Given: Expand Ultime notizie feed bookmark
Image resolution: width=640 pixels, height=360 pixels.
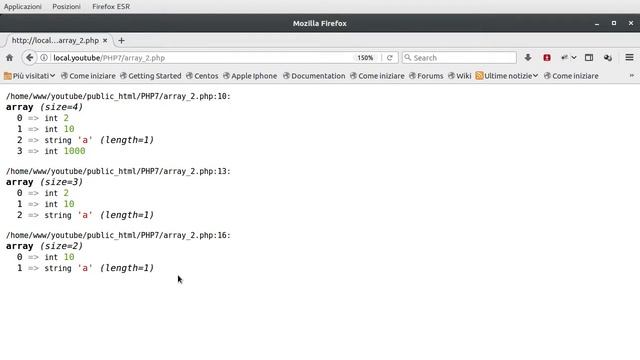Looking at the screenshot, I should point(507,76).
